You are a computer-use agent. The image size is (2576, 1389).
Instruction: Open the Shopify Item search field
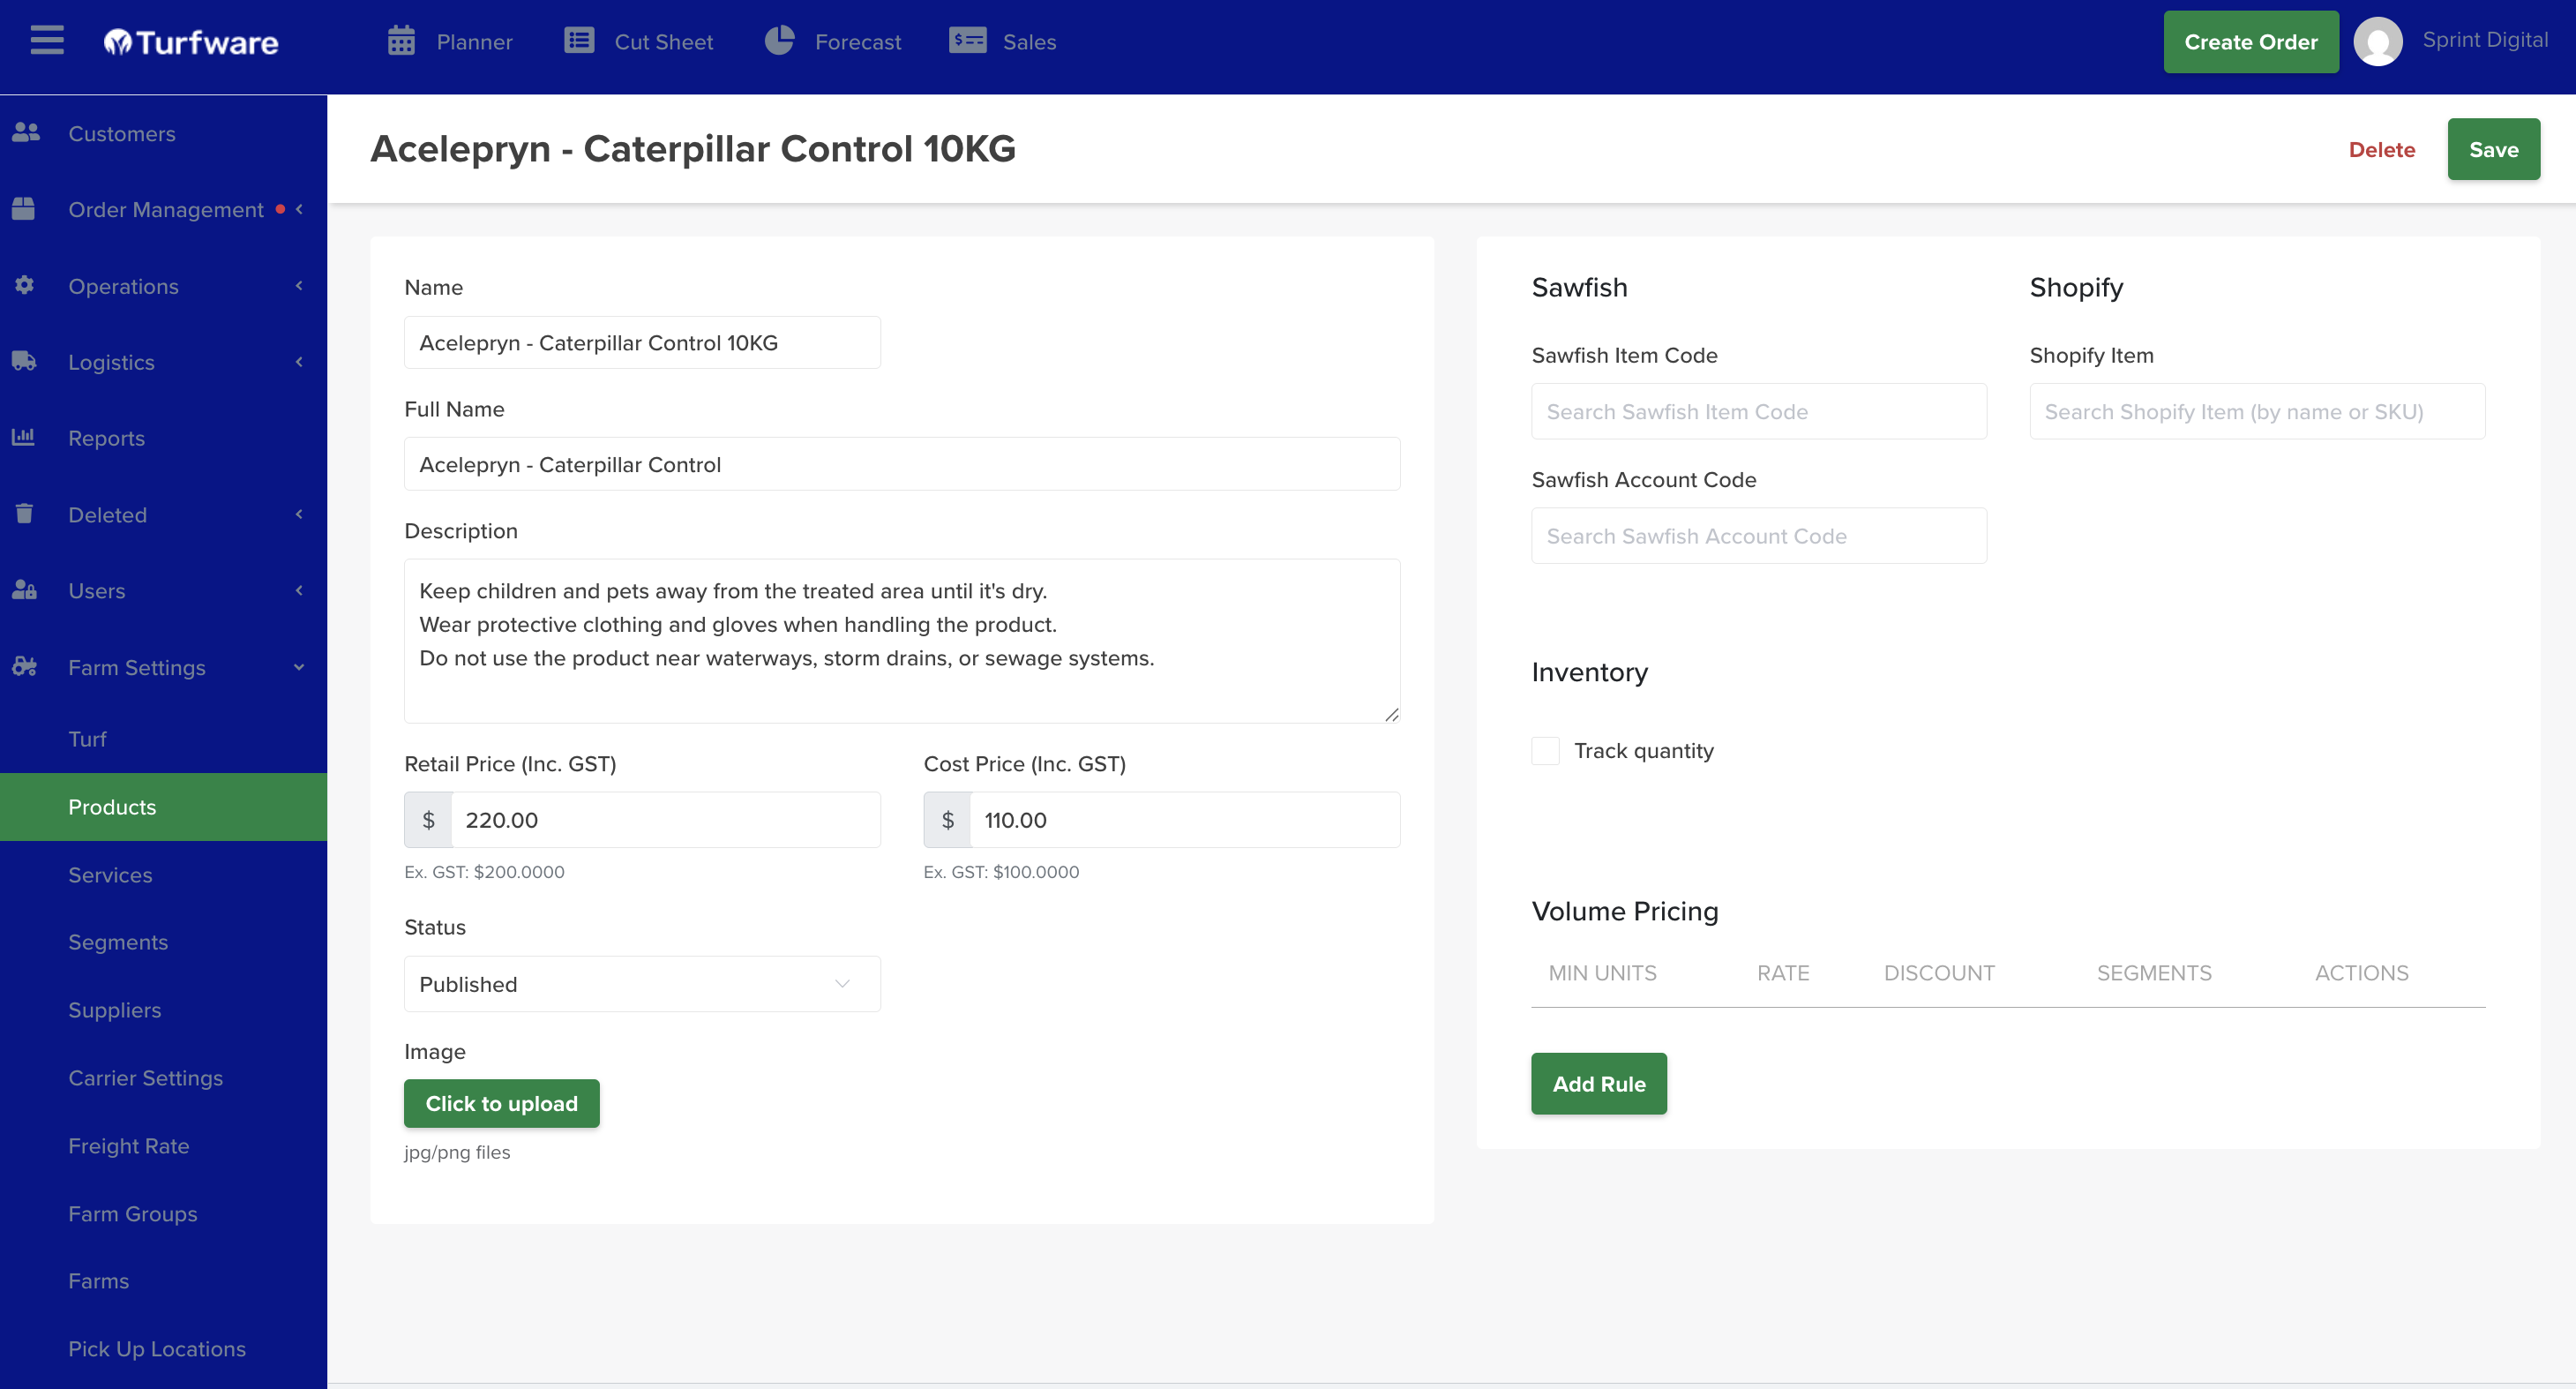click(2257, 411)
